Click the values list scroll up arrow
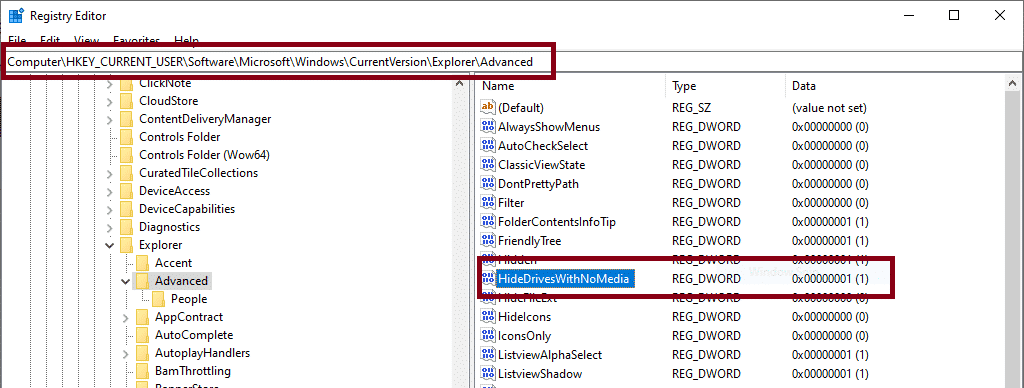1024x388 pixels. (x=1013, y=84)
